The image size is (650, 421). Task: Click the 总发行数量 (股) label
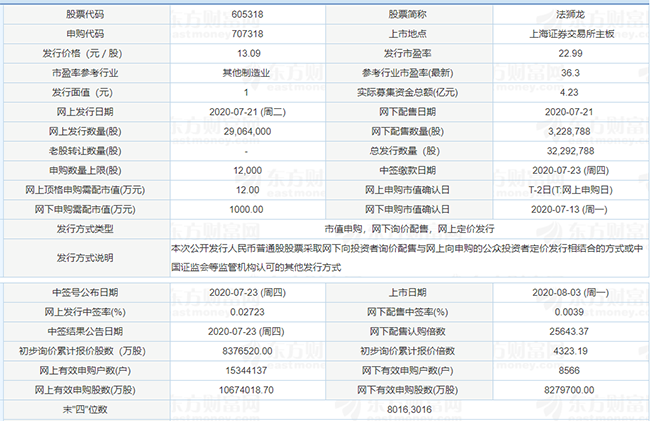click(405, 151)
